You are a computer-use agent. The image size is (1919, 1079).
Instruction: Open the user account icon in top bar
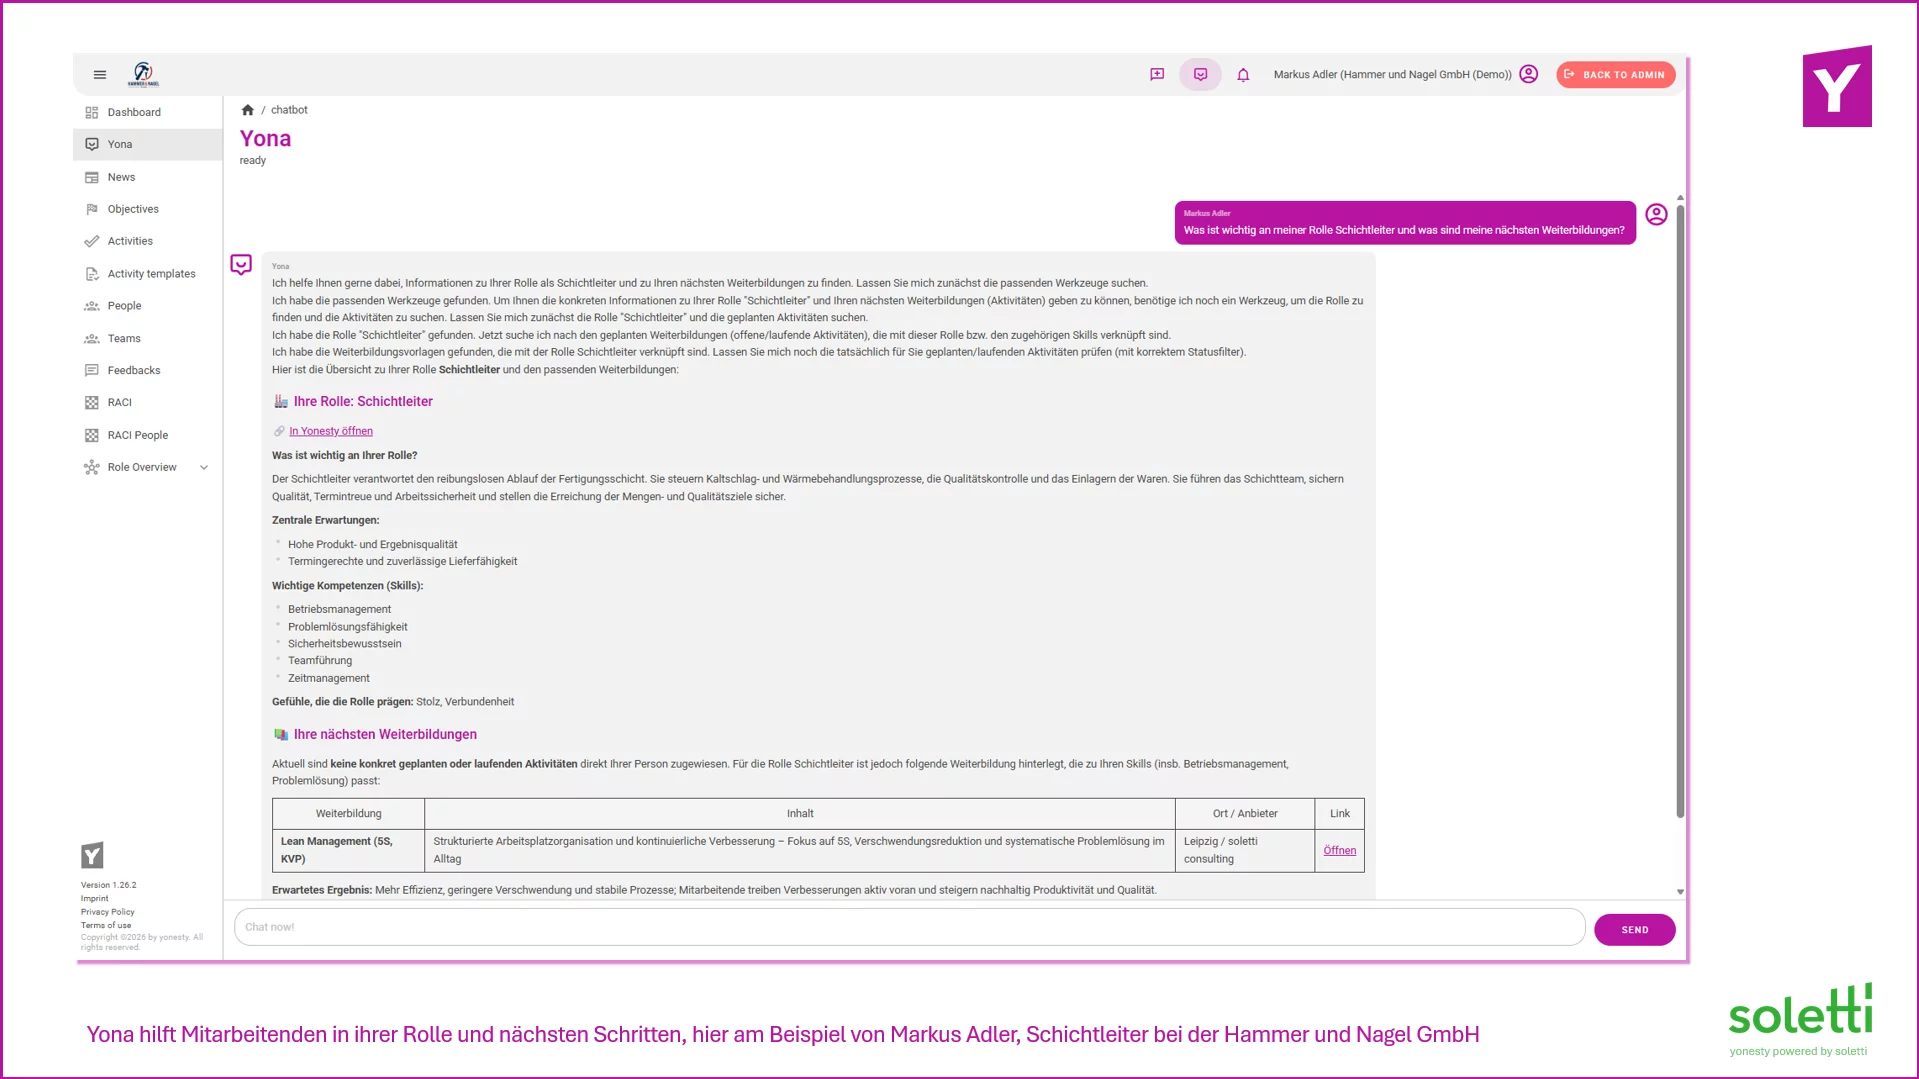pos(1528,74)
